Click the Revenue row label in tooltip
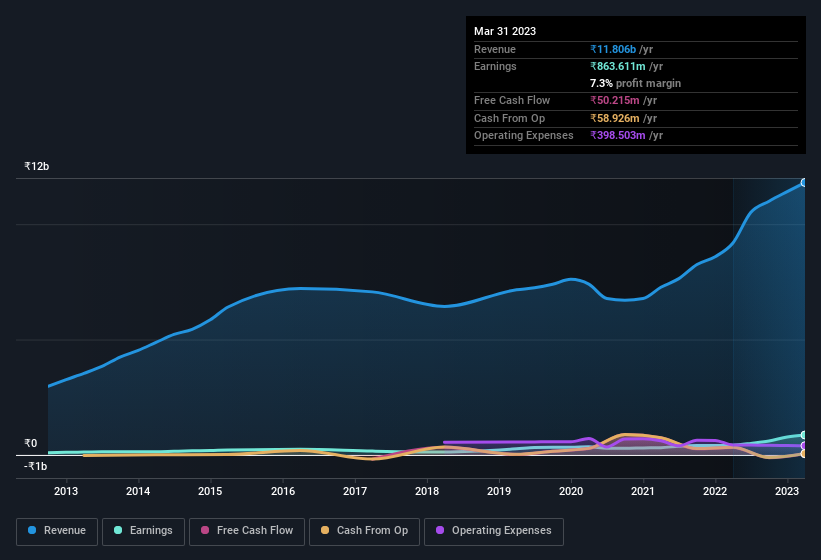The width and height of the screenshot is (821, 560). coord(495,49)
